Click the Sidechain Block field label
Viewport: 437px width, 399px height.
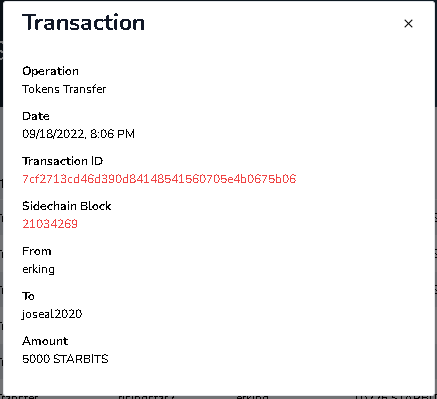(x=67, y=206)
